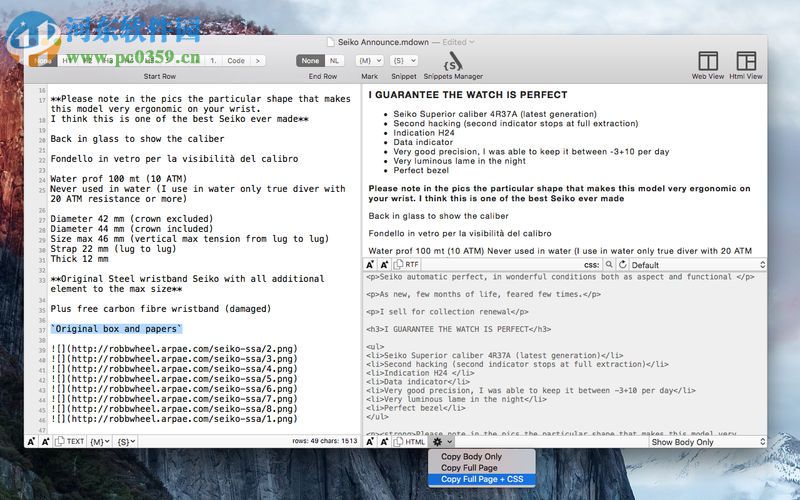The height and width of the screenshot is (500, 800).
Task: Click the seiko-ssa/8.png image link line
Action: pos(174,409)
